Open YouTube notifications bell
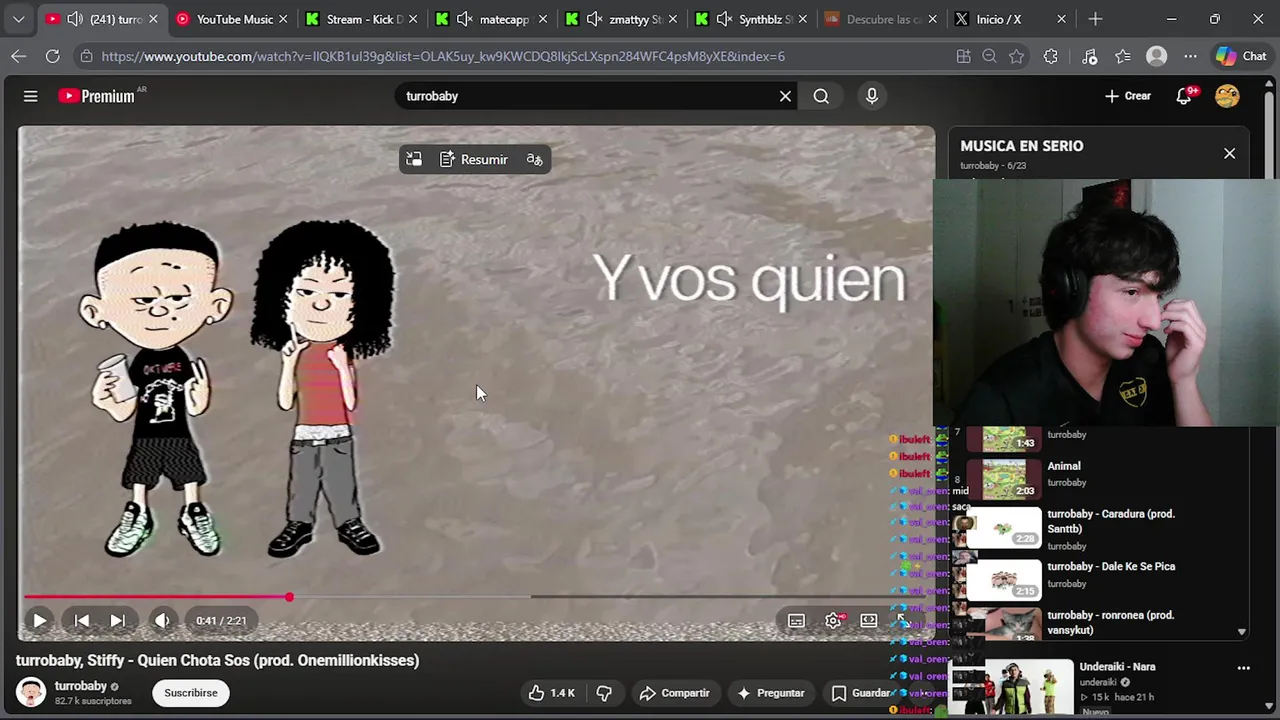1280x720 pixels. click(1184, 96)
